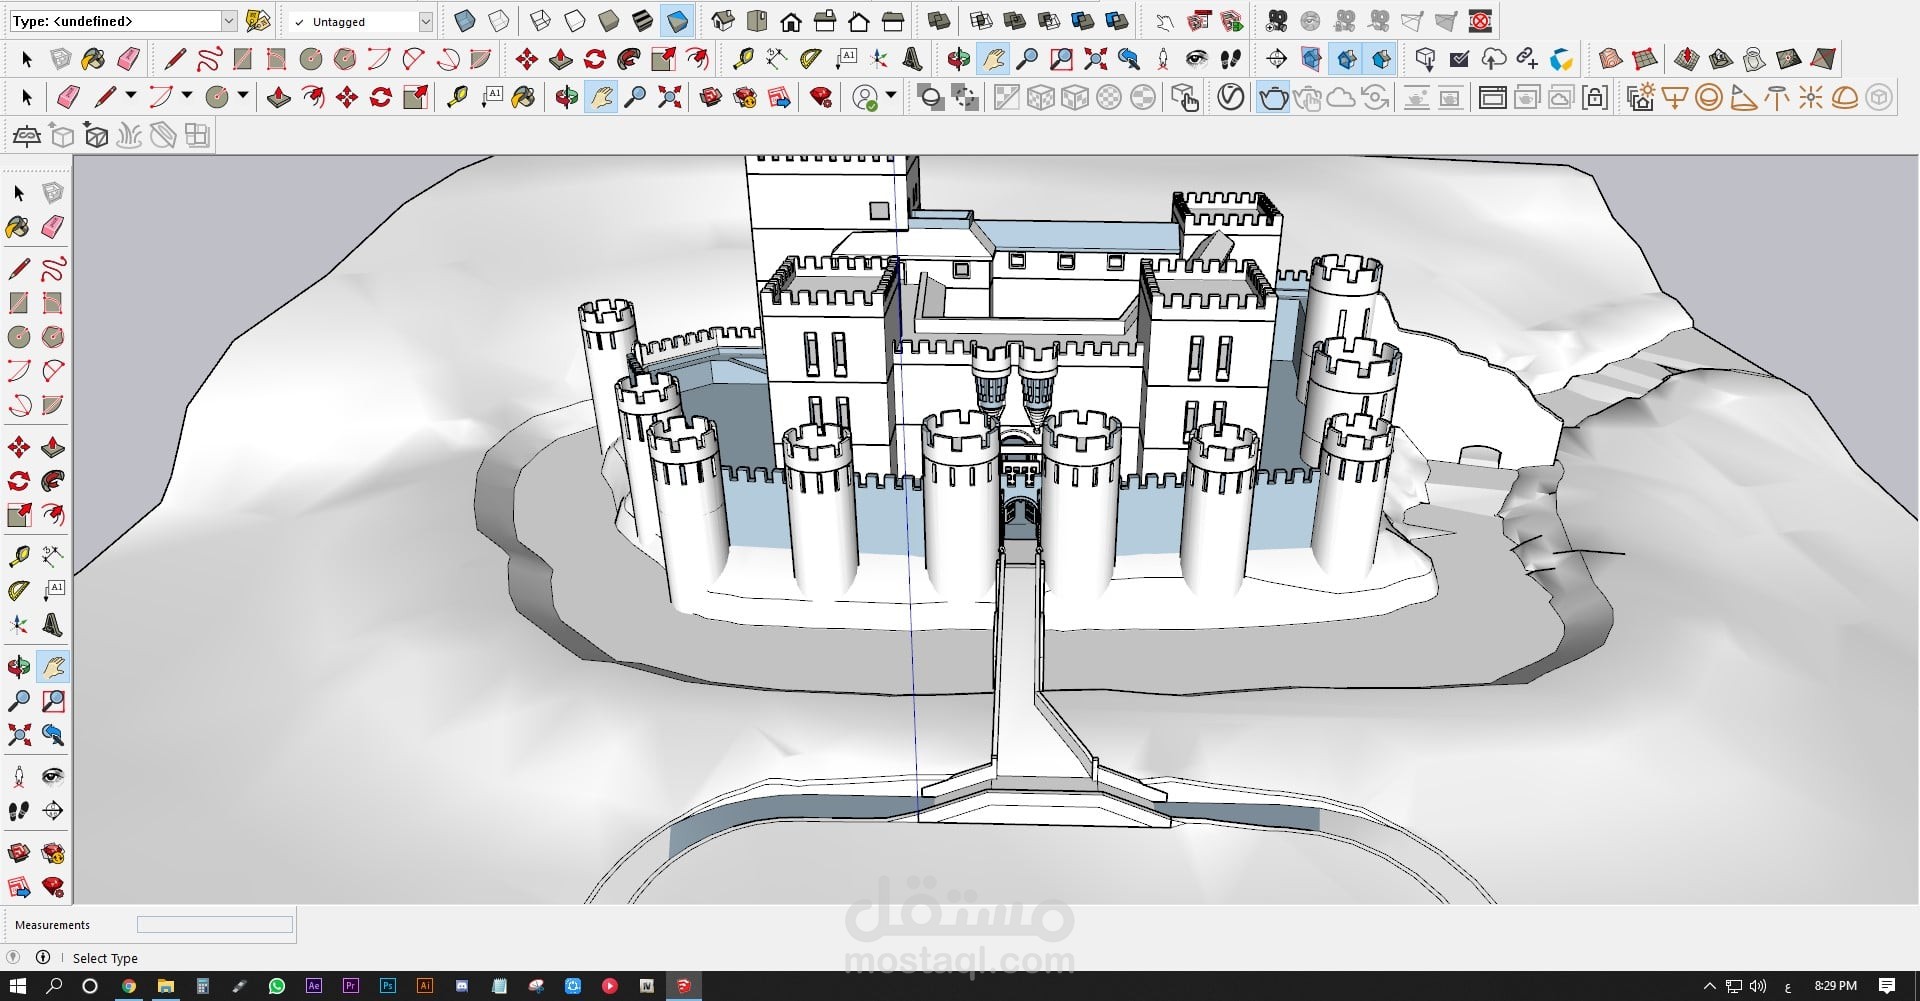Screen dimensions: 1920x1001
Task: Open the Type <undefined> classification dropdown
Action: coord(228,21)
